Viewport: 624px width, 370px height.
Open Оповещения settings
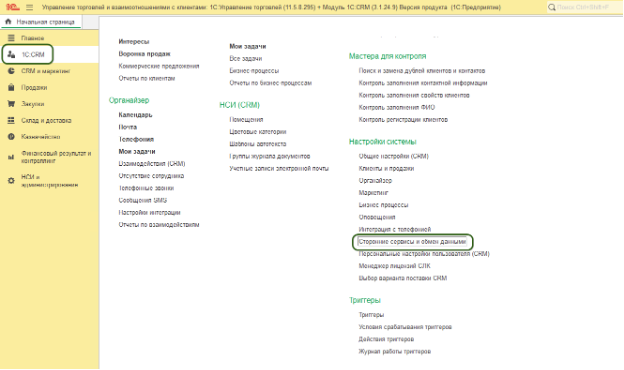pos(377,217)
